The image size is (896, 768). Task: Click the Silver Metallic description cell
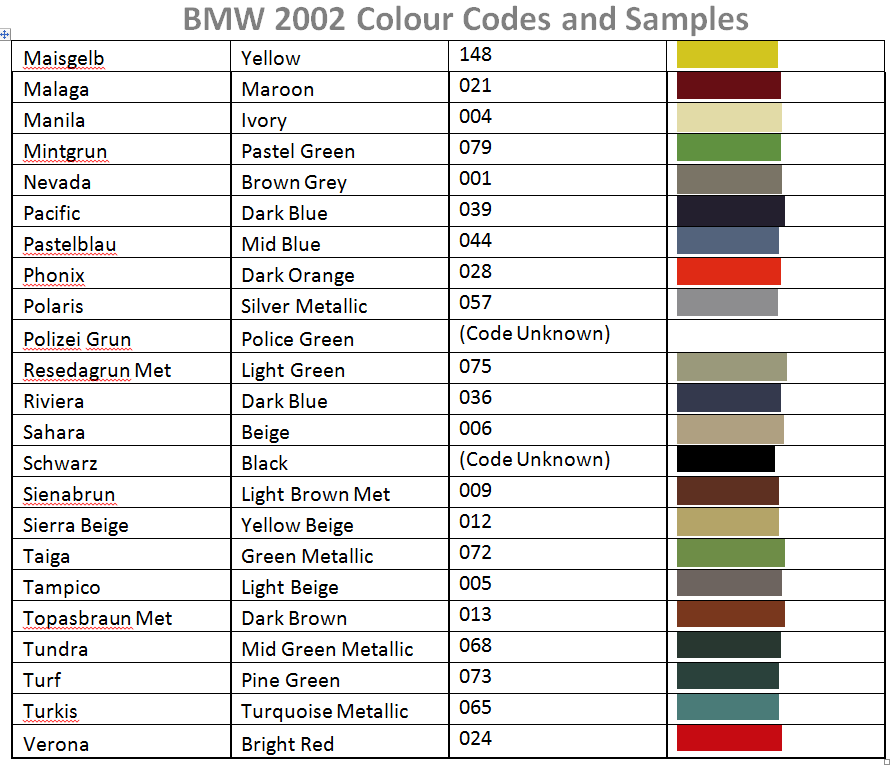[339, 303]
